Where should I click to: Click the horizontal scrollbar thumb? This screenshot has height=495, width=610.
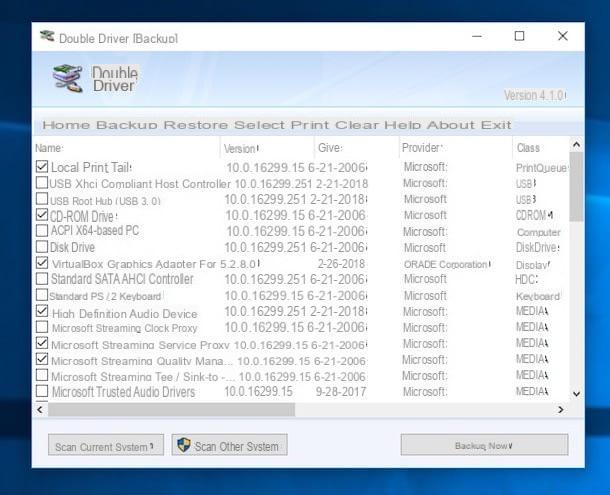[x=172, y=409]
